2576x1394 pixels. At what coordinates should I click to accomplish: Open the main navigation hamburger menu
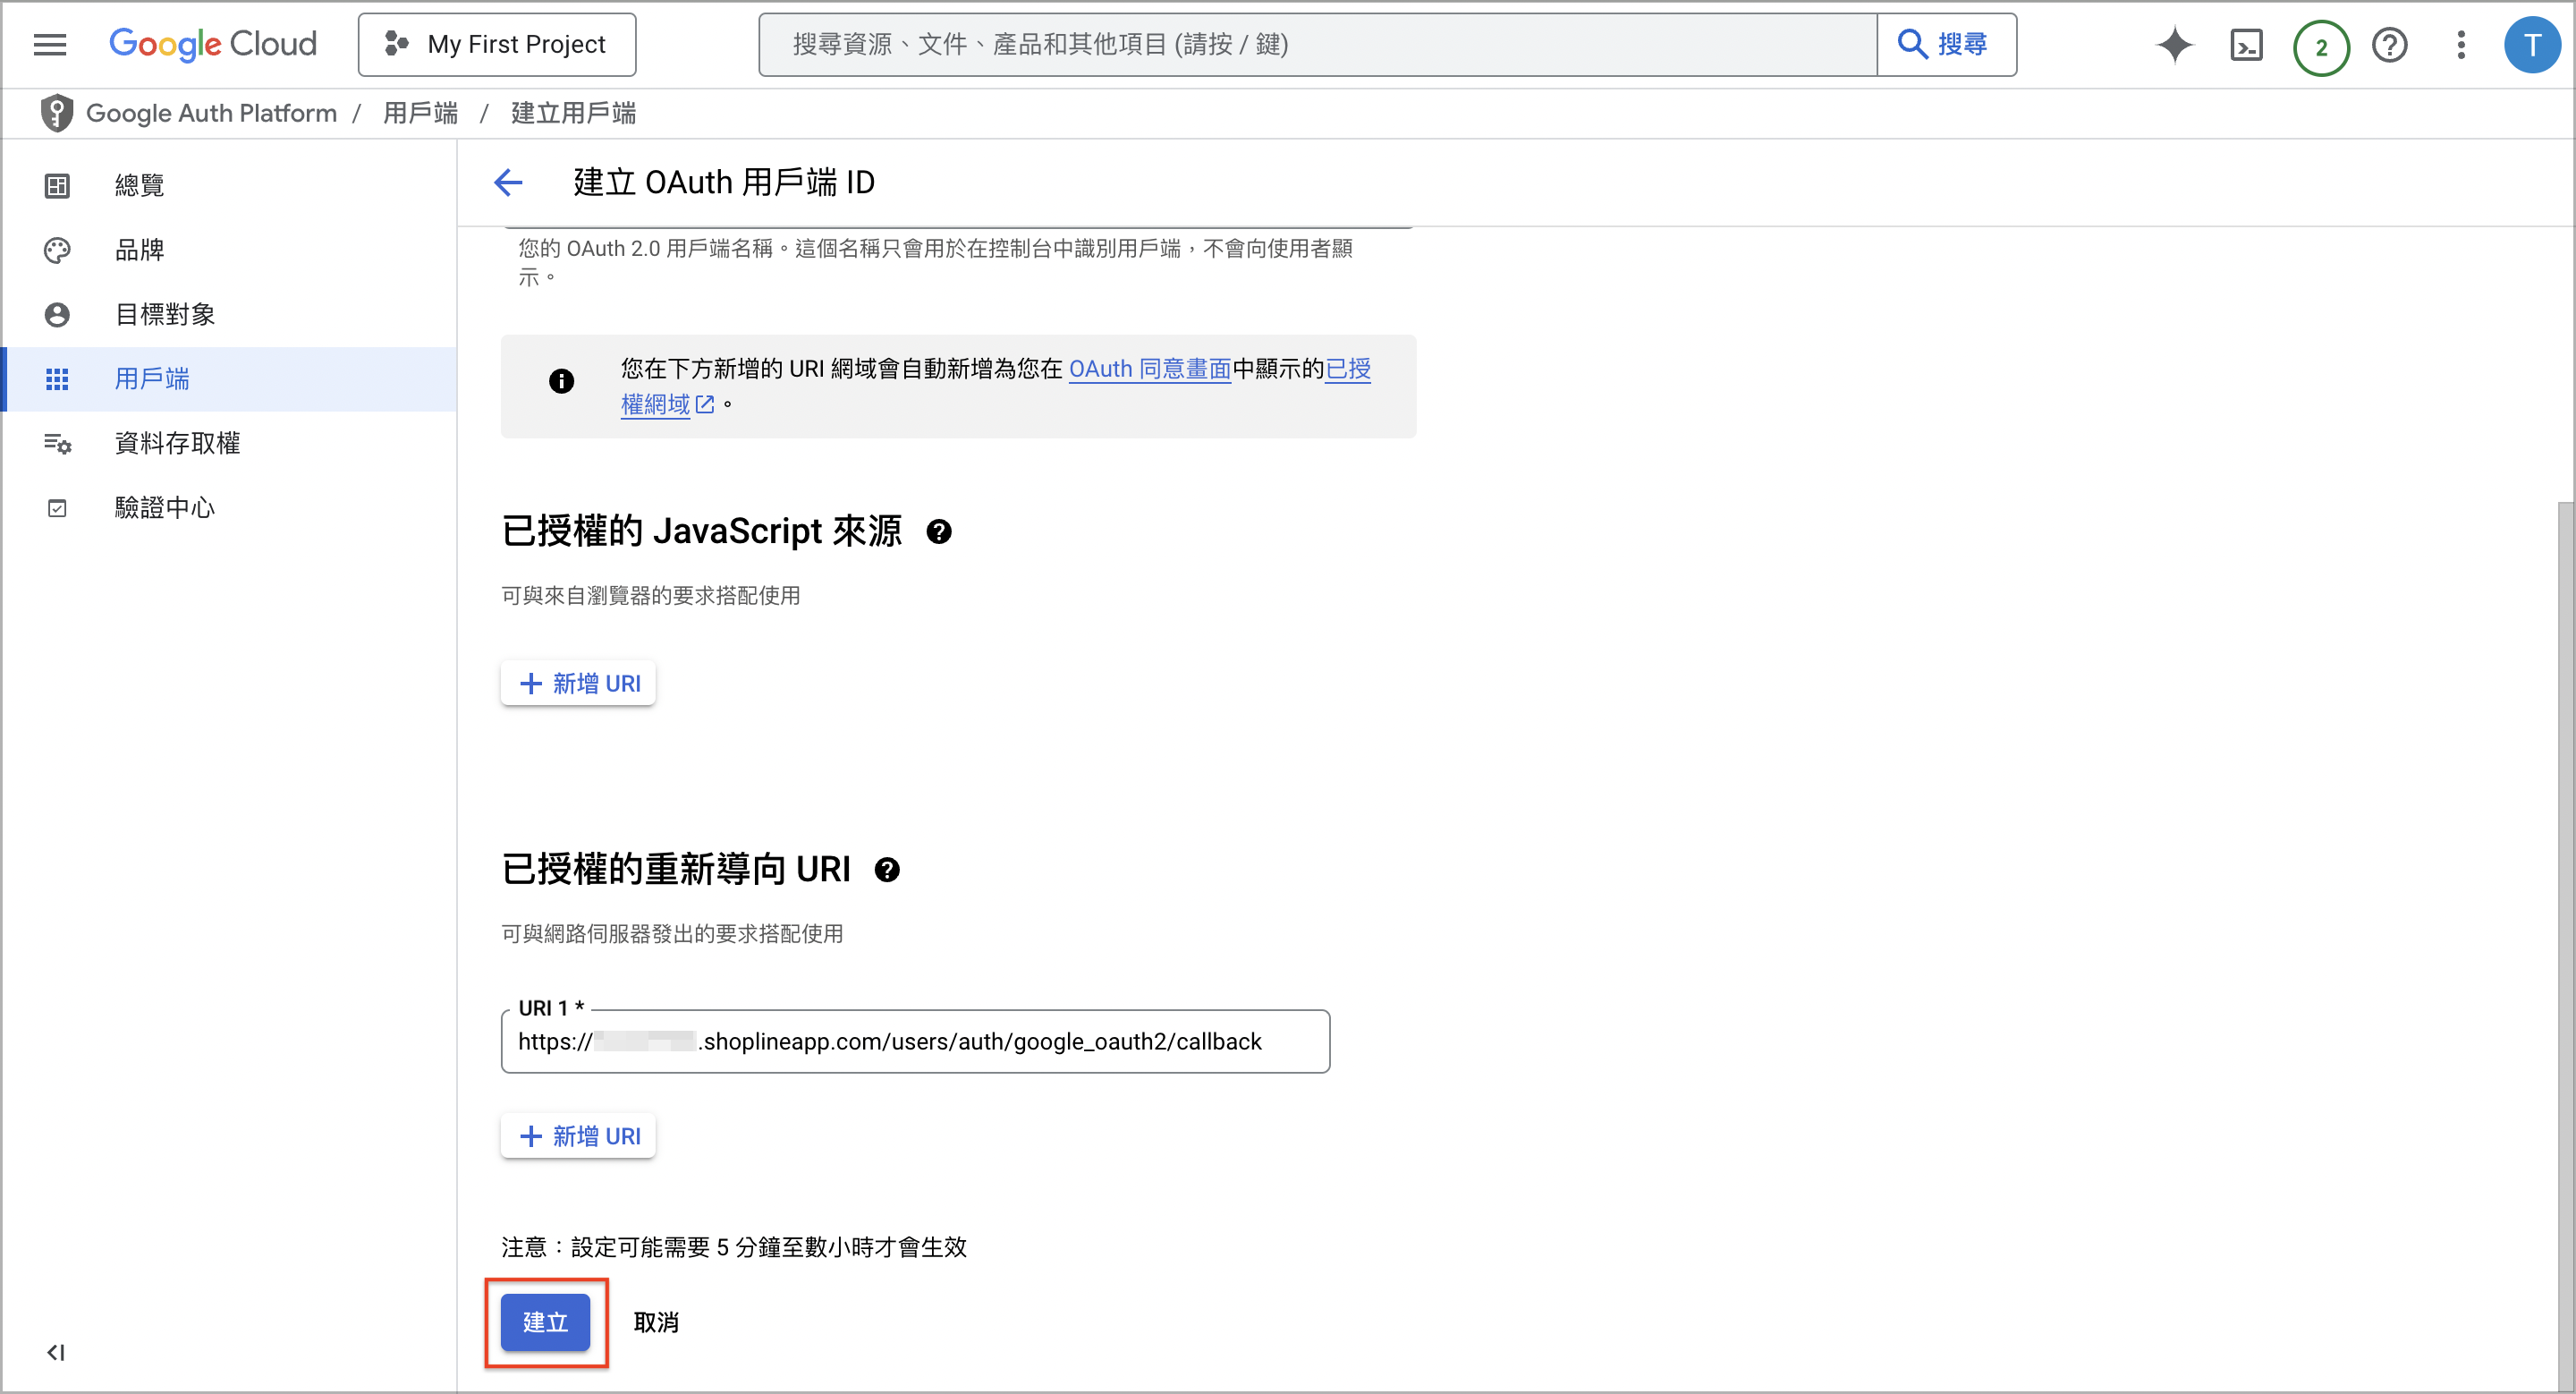50,45
